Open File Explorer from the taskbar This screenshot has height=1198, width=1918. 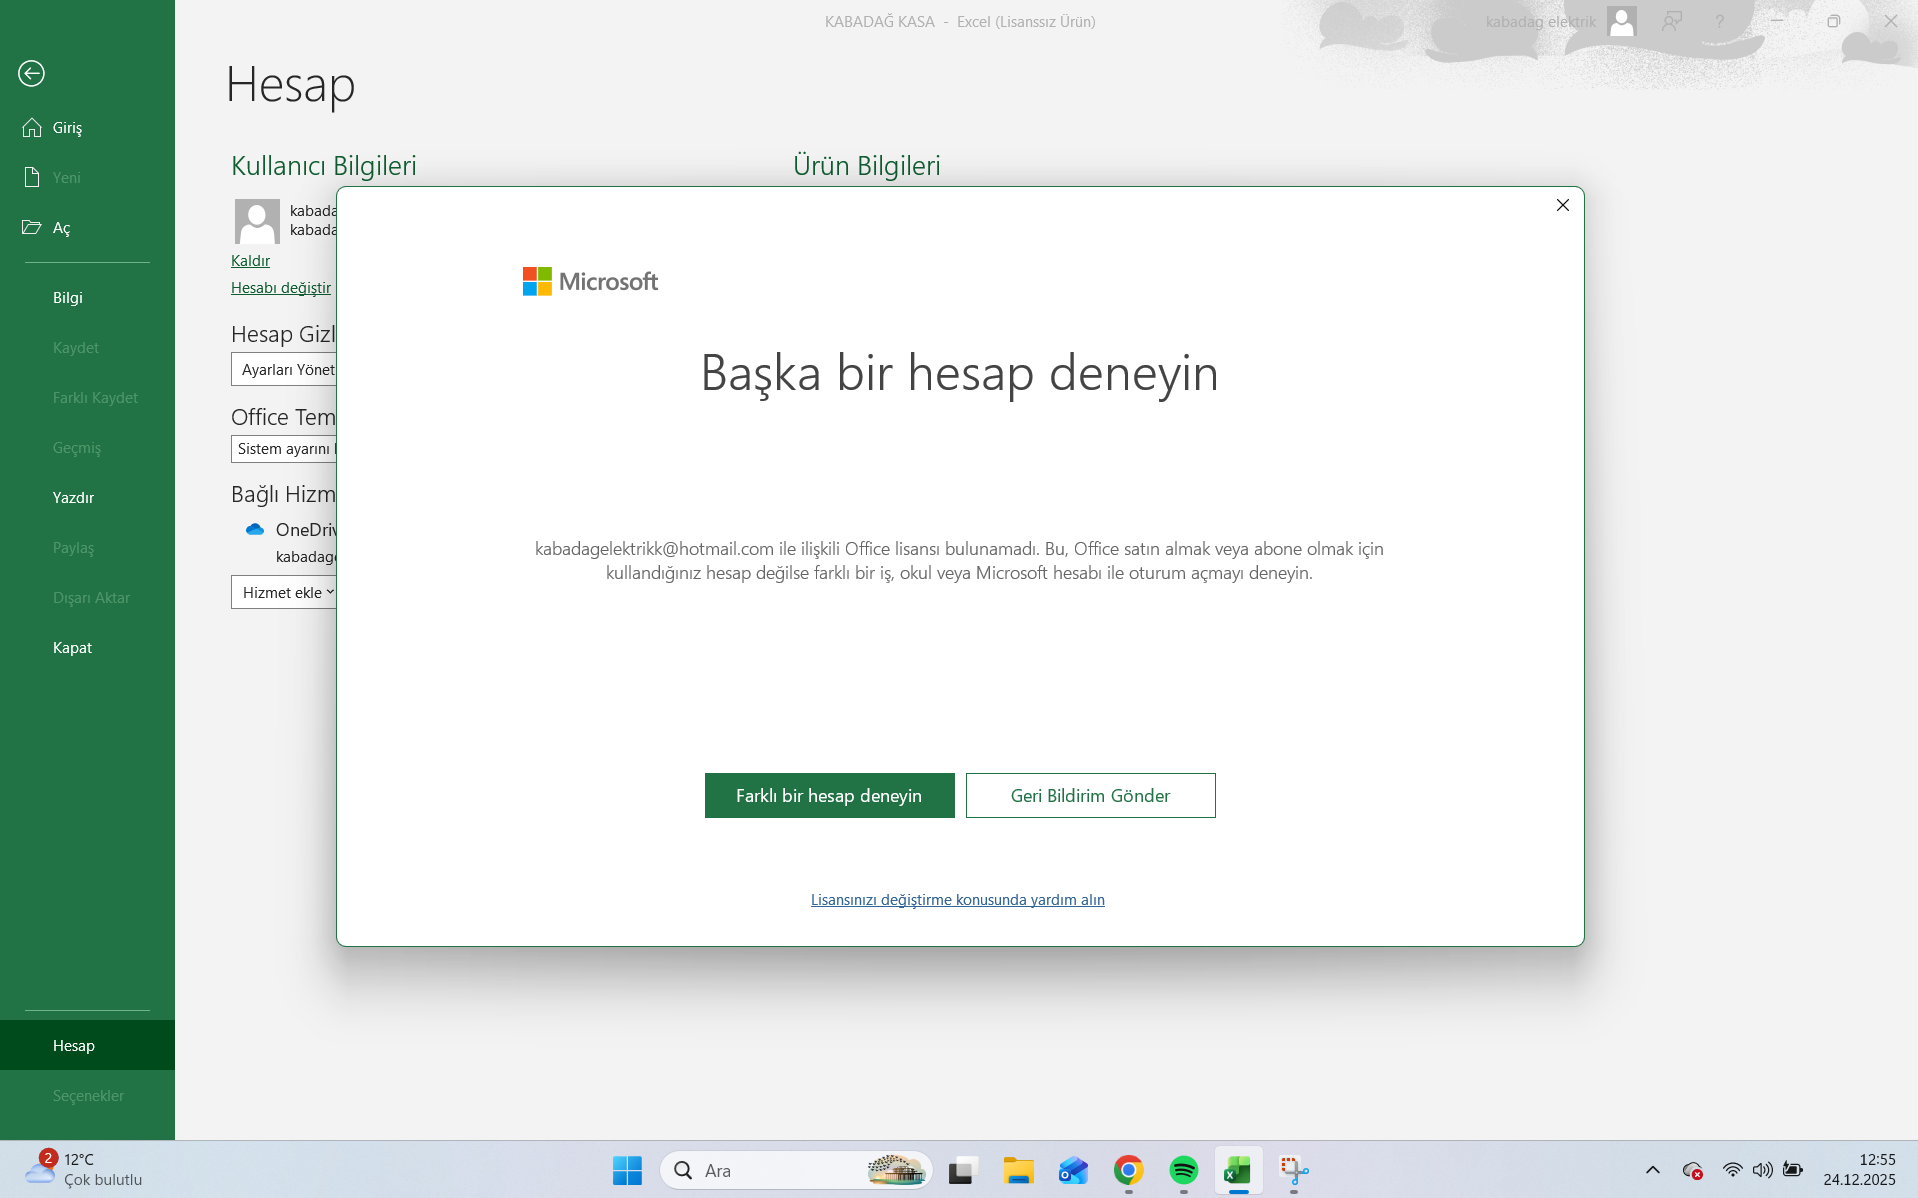[1018, 1170]
